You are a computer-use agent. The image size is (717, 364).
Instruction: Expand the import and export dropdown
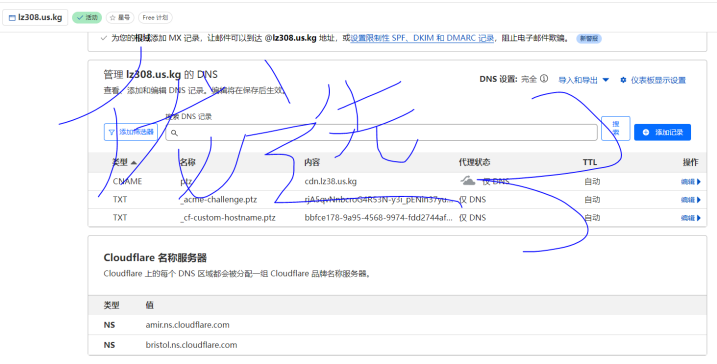point(583,80)
